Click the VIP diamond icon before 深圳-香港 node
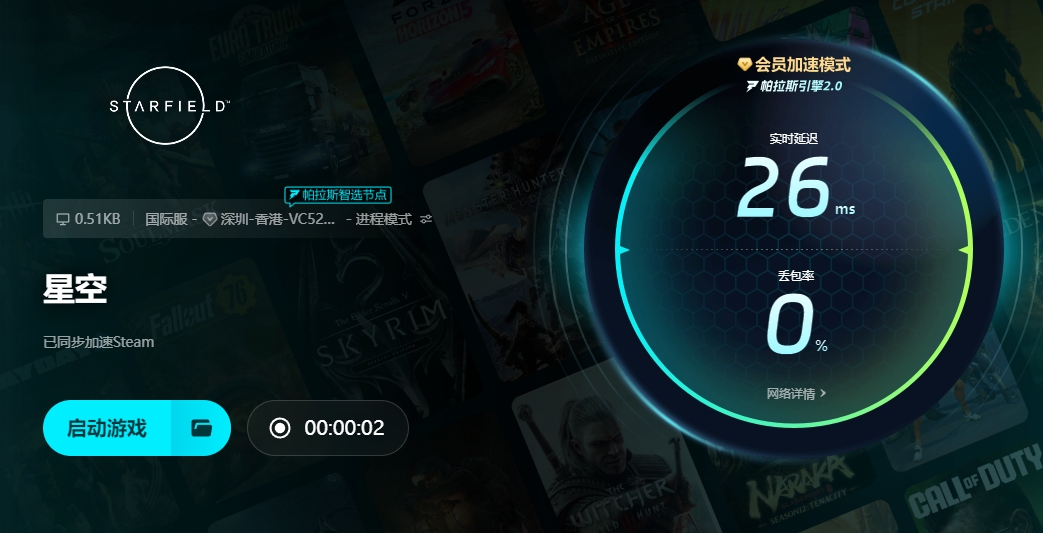 210,219
